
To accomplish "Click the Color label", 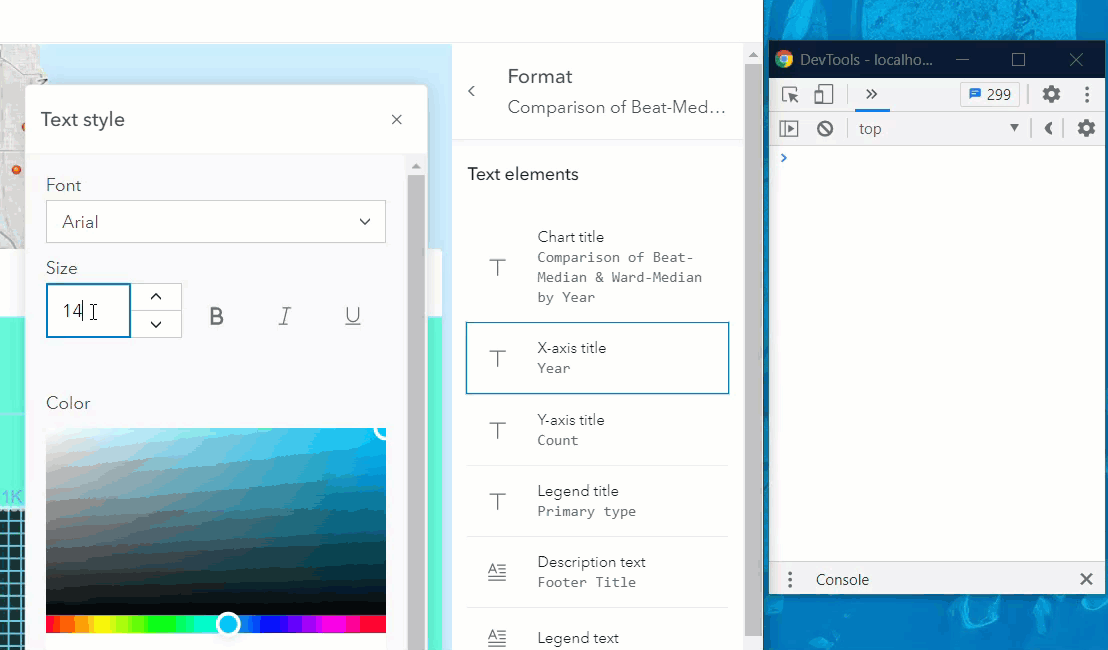I will [68, 403].
